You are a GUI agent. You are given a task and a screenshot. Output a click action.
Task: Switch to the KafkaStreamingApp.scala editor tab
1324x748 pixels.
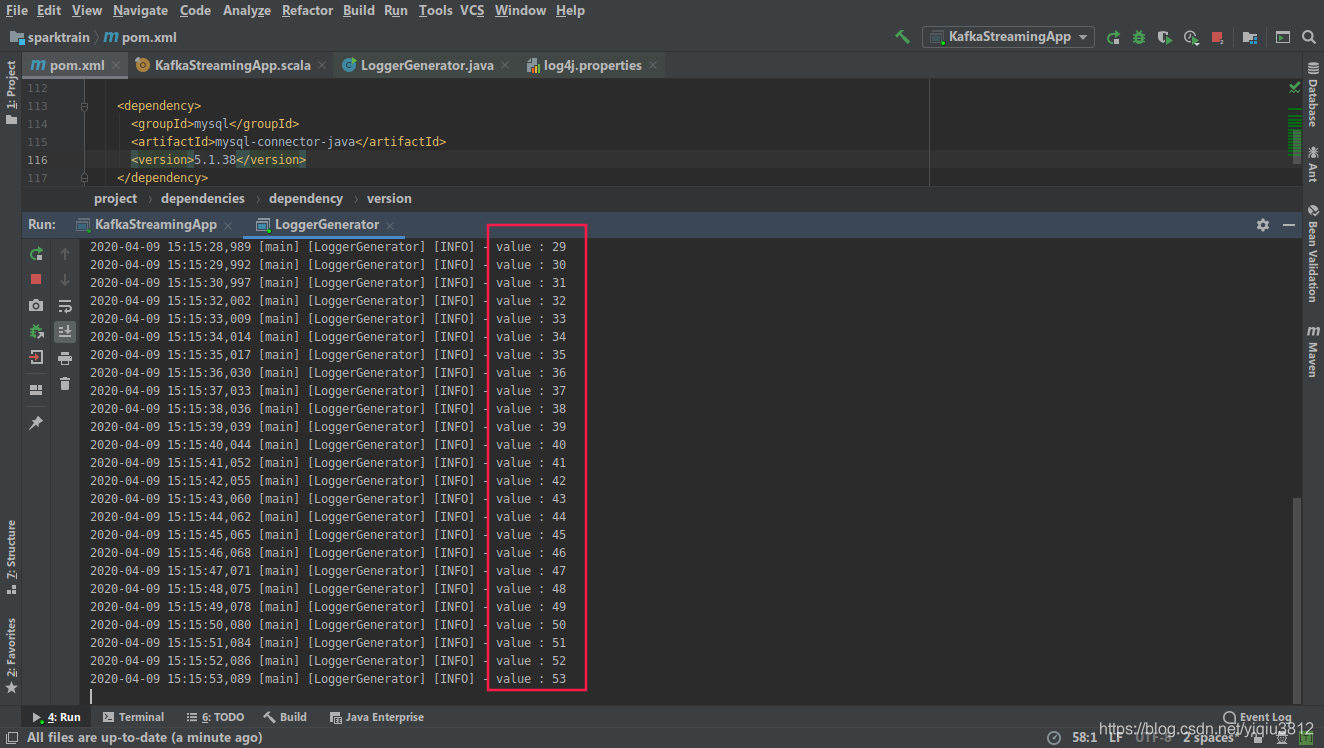pyautogui.click(x=232, y=65)
